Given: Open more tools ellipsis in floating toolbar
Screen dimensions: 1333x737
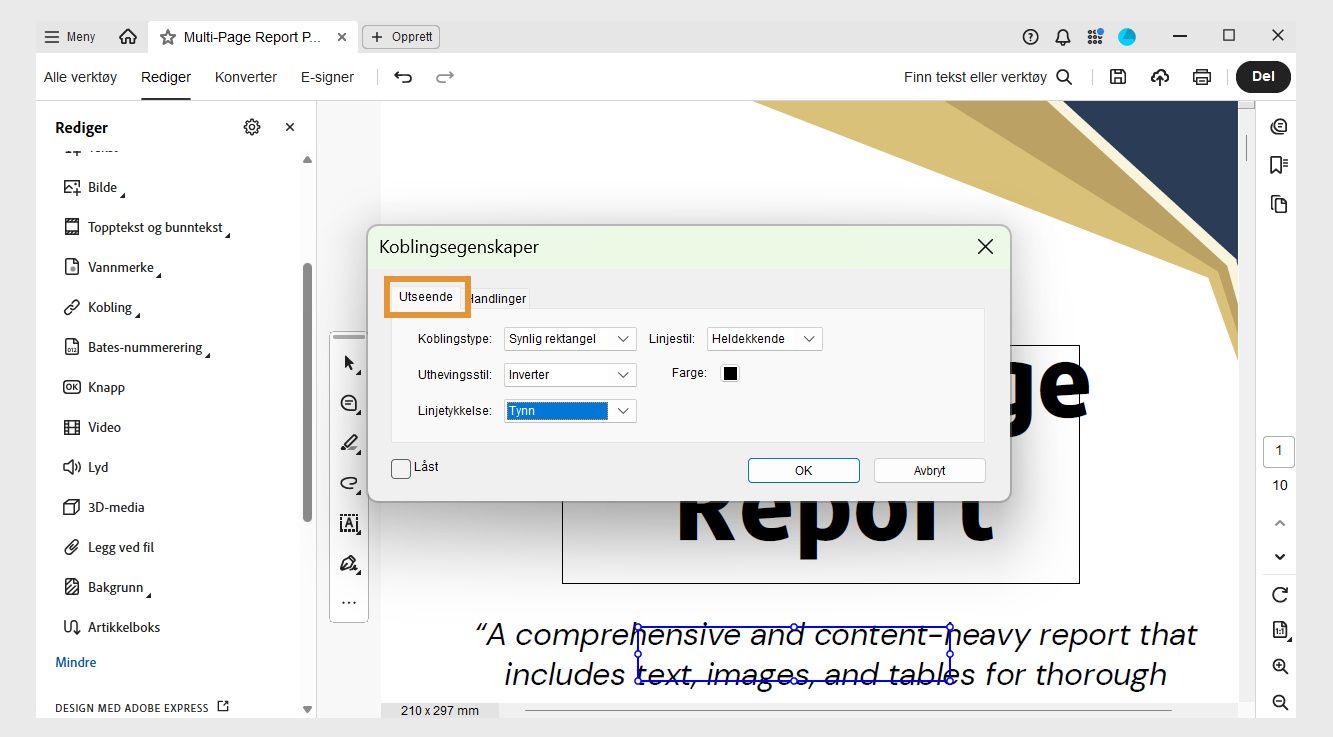Looking at the screenshot, I should [x=349, y=603].
